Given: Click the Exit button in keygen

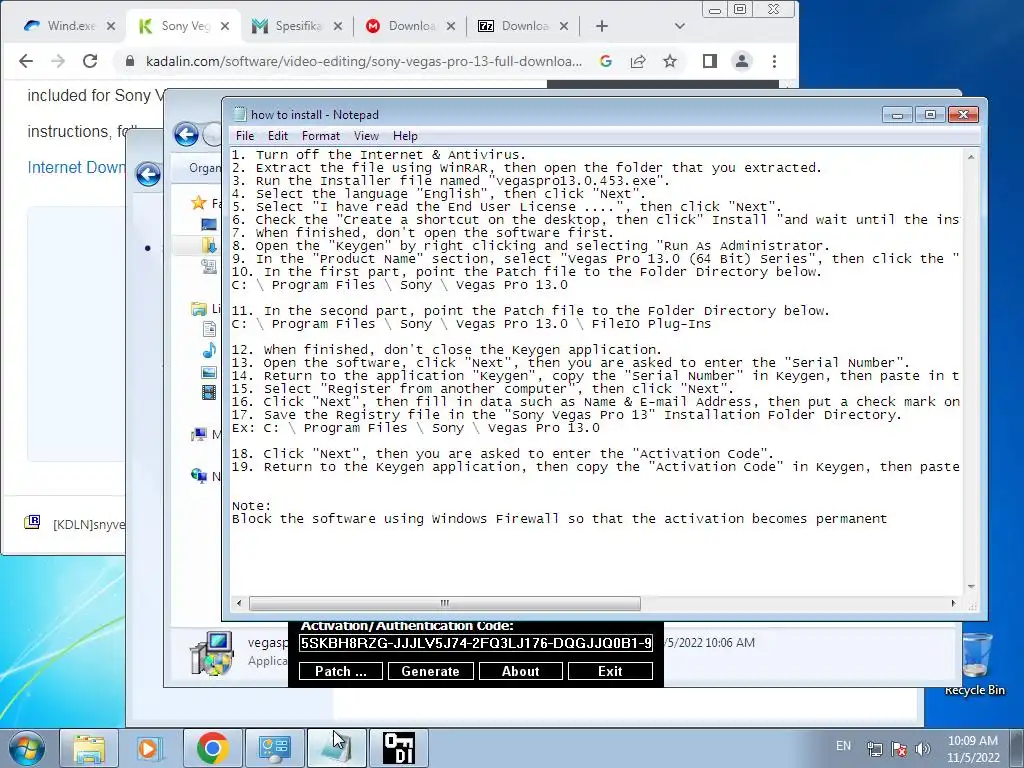Looking at the screenshot, I should point(610,671).
